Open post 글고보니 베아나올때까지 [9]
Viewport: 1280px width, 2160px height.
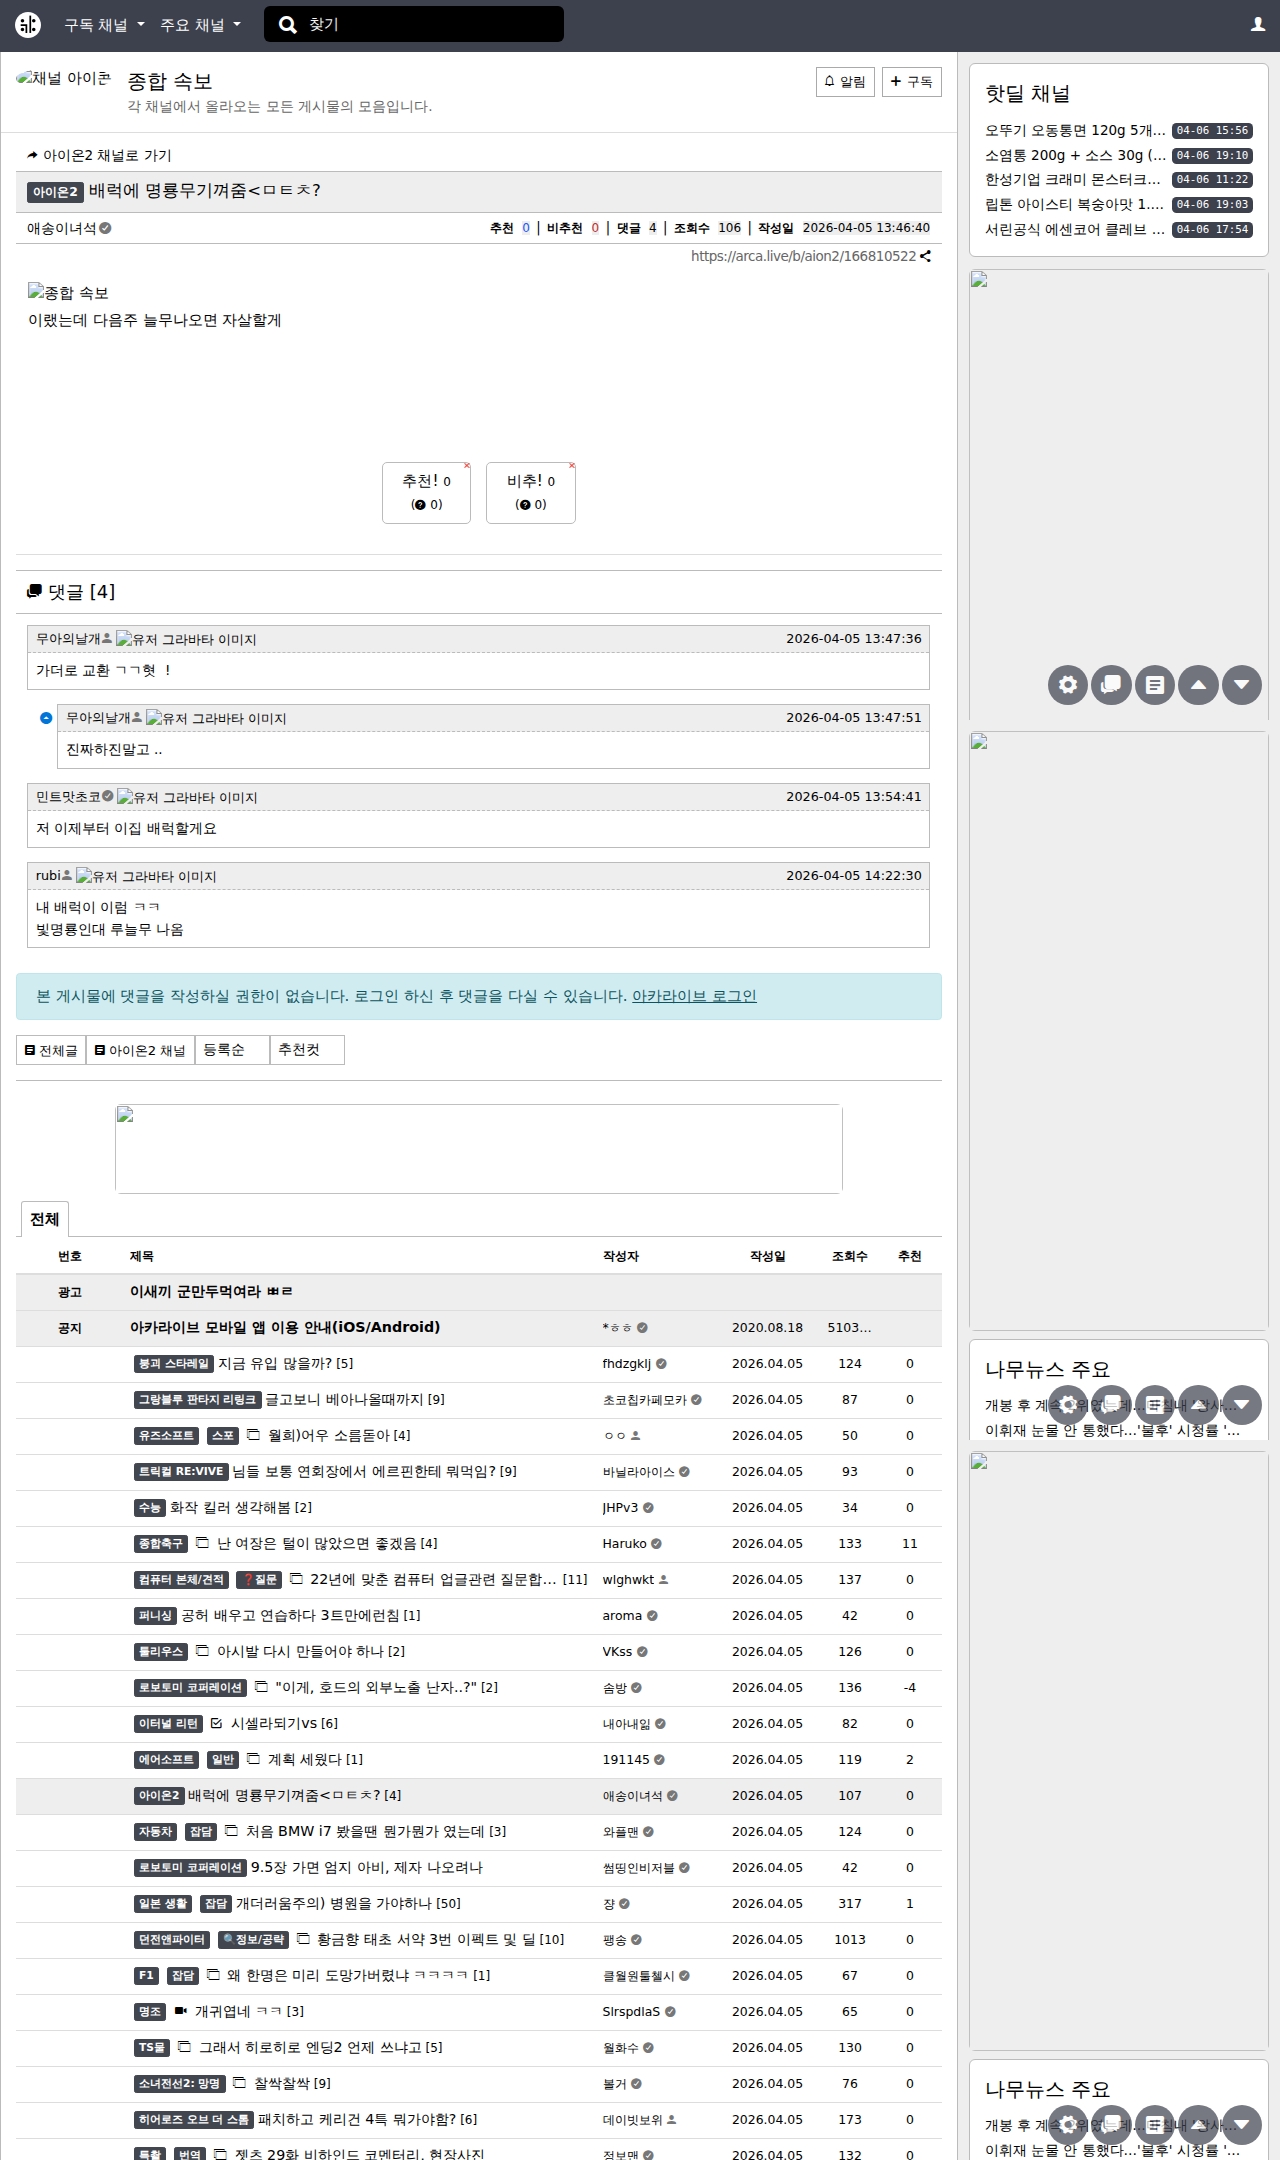tap(355, 1399)
